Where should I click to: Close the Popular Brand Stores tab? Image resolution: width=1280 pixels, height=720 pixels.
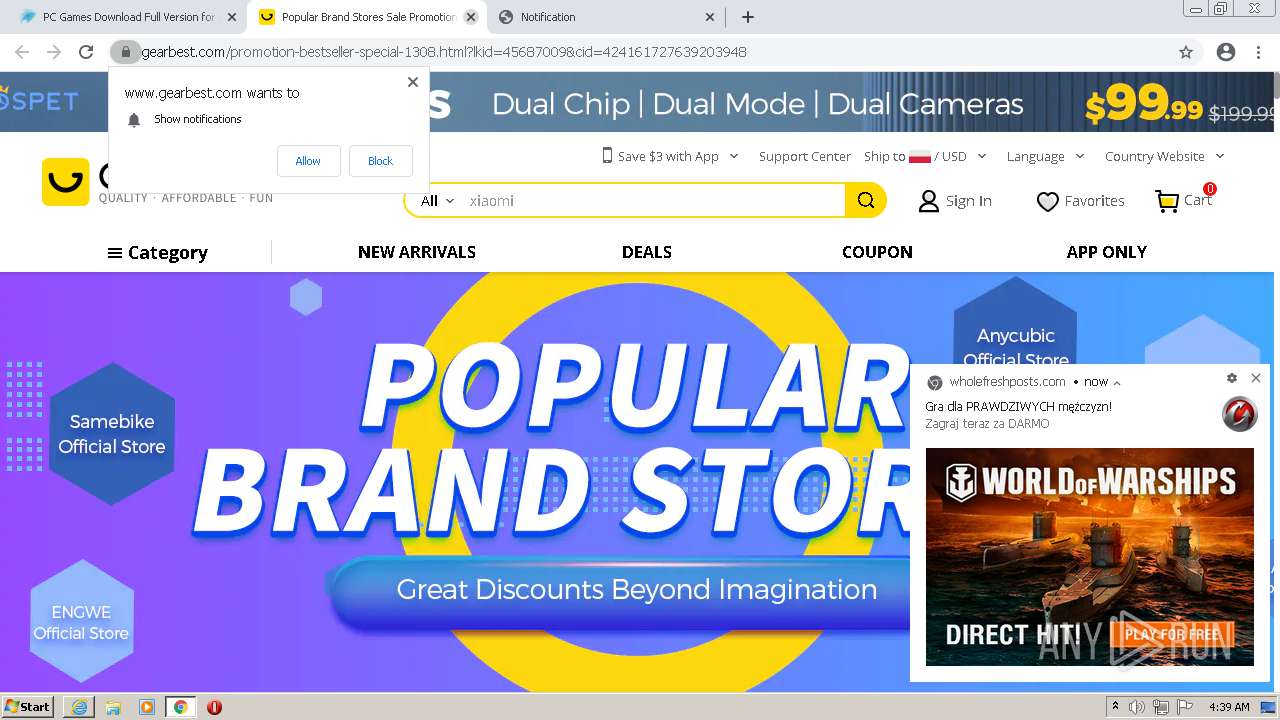[471, 17]
